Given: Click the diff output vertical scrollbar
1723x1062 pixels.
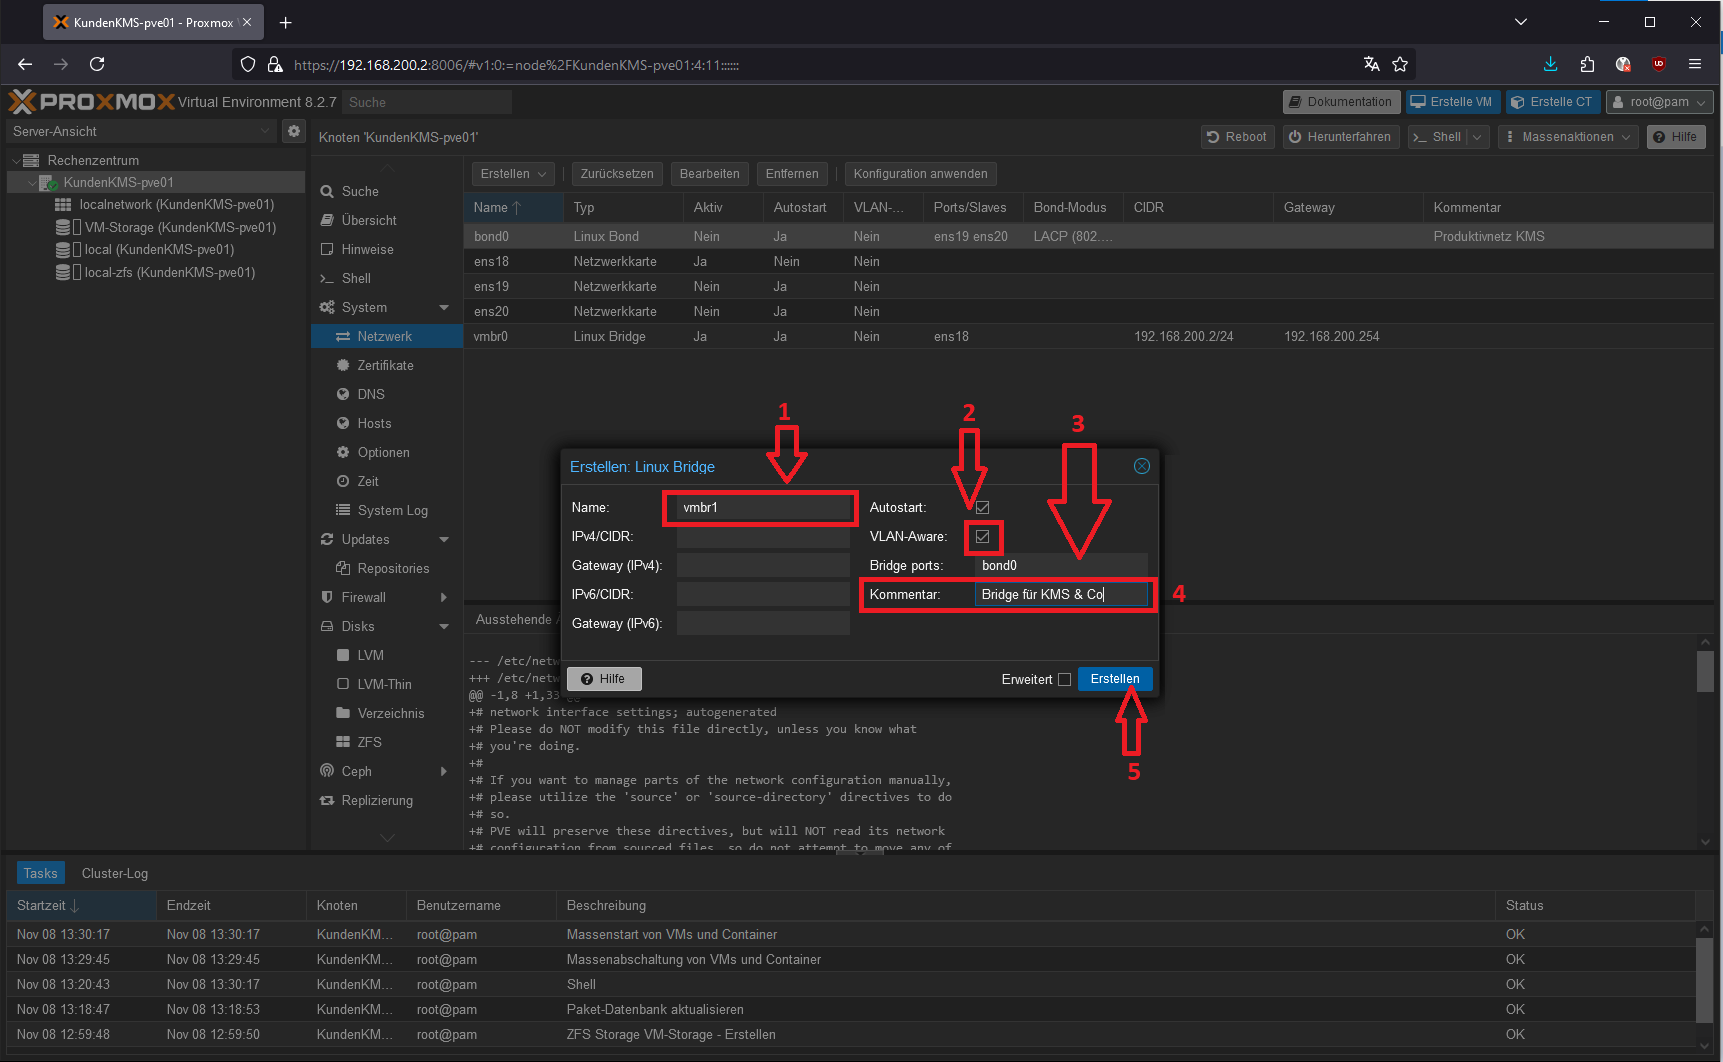Looking at the screenshot, I should (1705, 670).
